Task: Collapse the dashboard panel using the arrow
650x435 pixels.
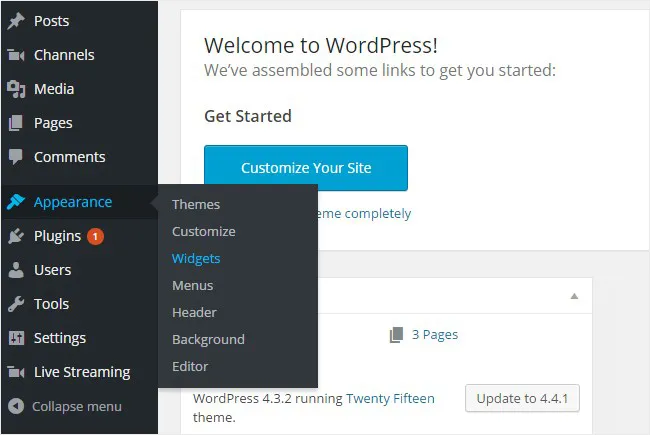Action: (574, 297)
